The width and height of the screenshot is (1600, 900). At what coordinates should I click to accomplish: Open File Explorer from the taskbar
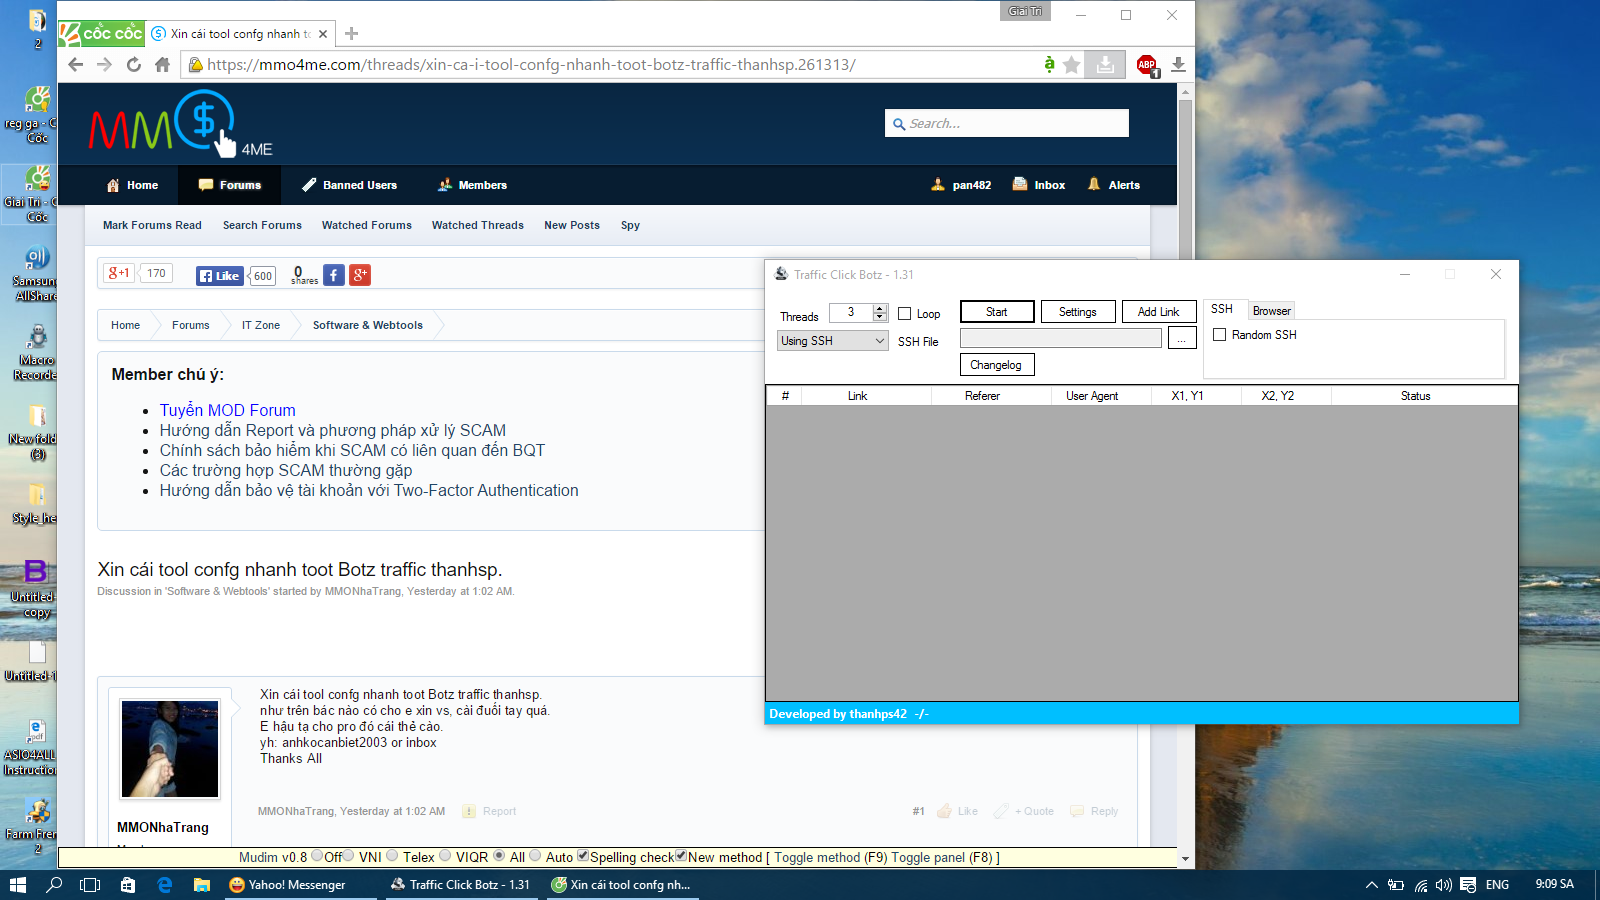pos(201,885)
